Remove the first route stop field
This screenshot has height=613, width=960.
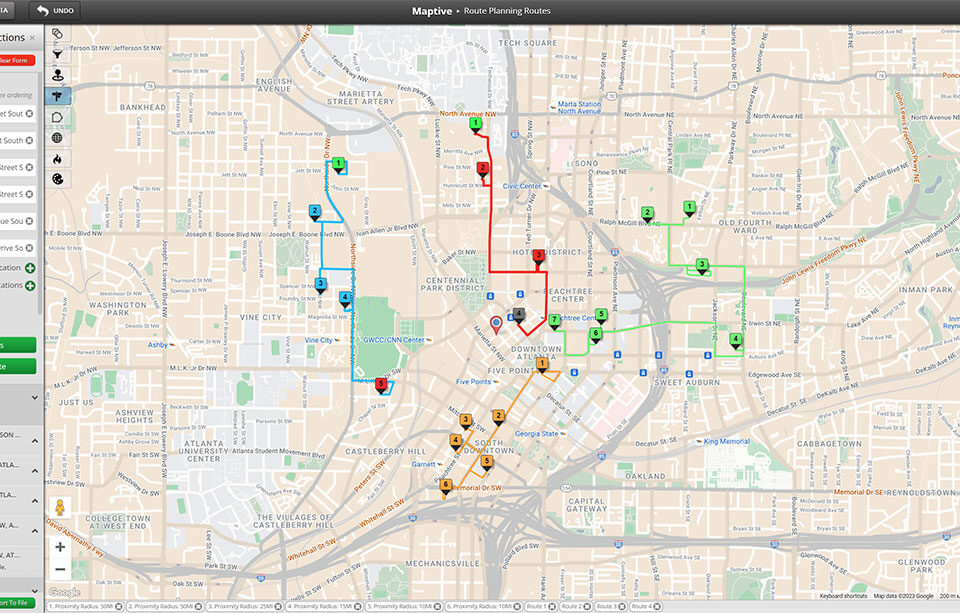pos(29,114)
